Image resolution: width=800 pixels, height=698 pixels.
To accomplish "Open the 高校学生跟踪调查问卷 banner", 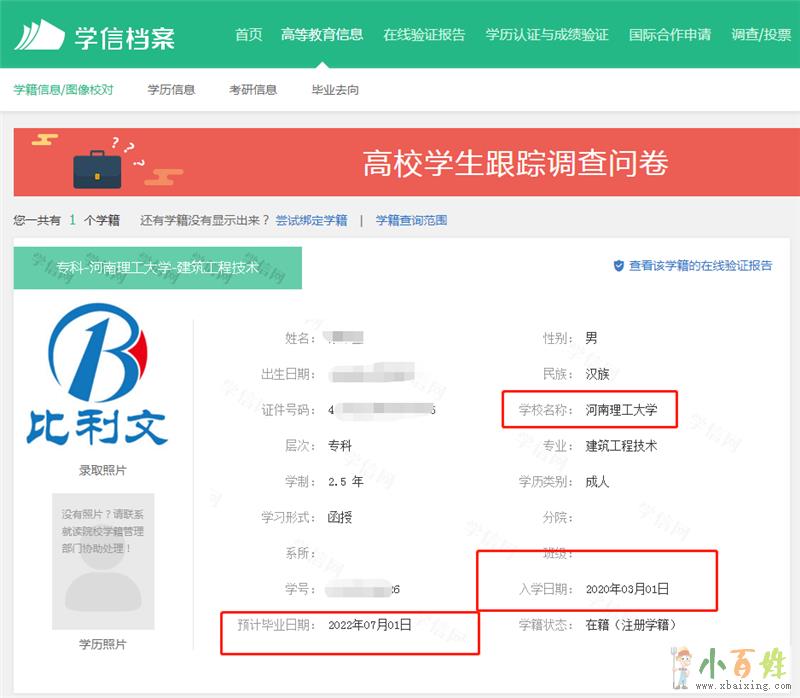I will pos(514,163).
